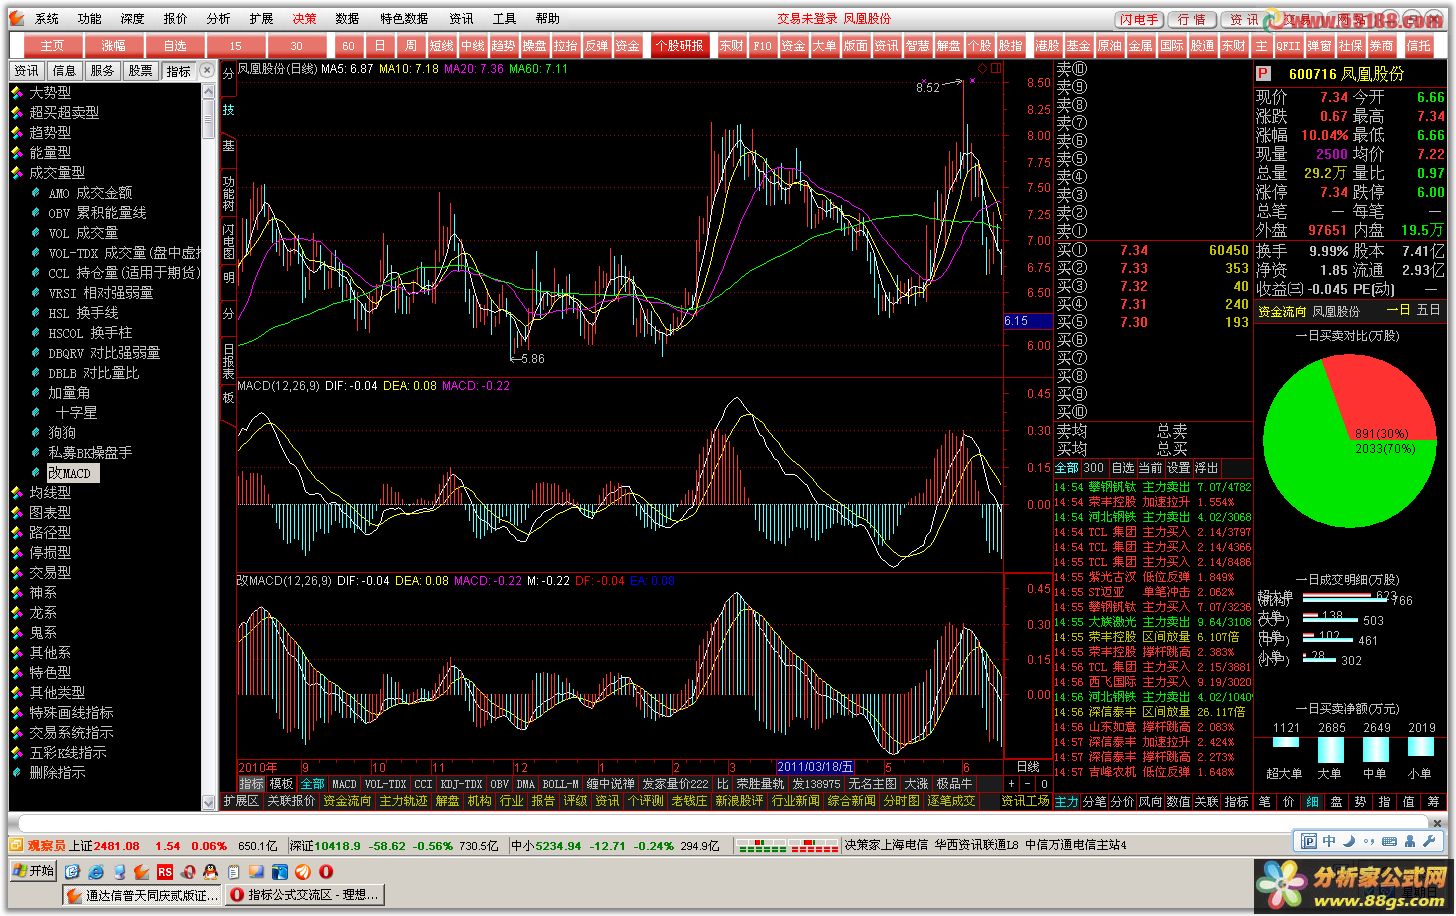
Task: Click the red P icon beside 600716
Action: 1263,74
